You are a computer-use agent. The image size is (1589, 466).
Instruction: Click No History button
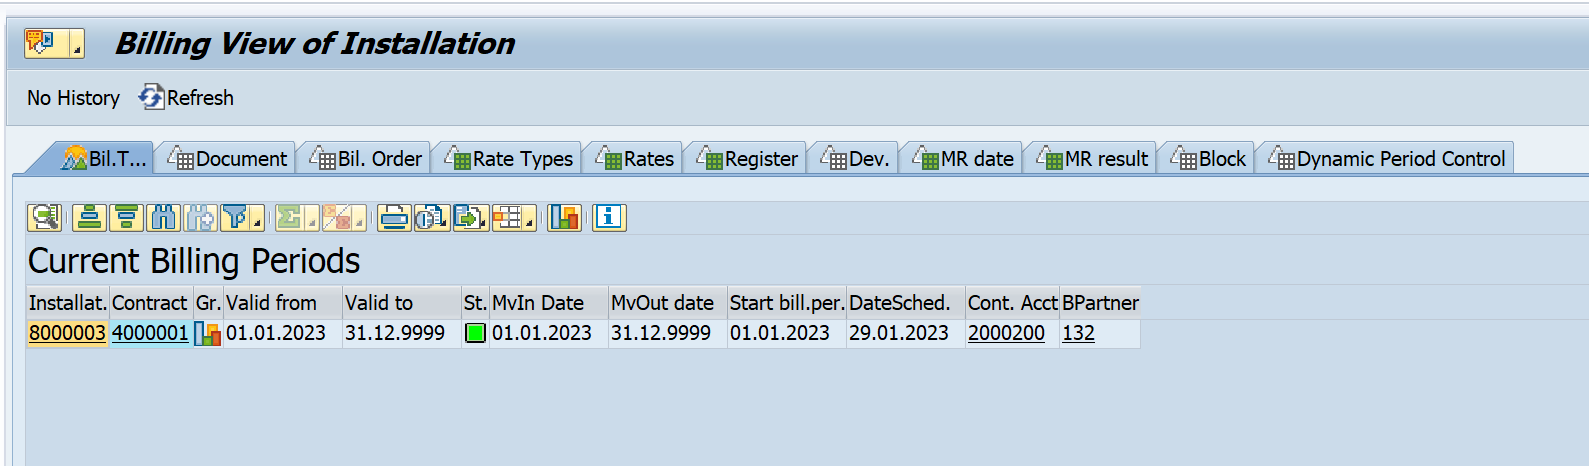pos(73,98)
